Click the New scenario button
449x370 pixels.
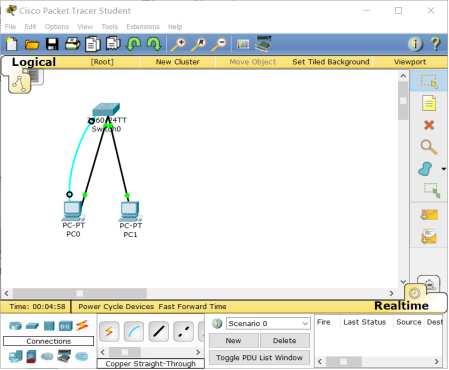[x=233, y=341]
